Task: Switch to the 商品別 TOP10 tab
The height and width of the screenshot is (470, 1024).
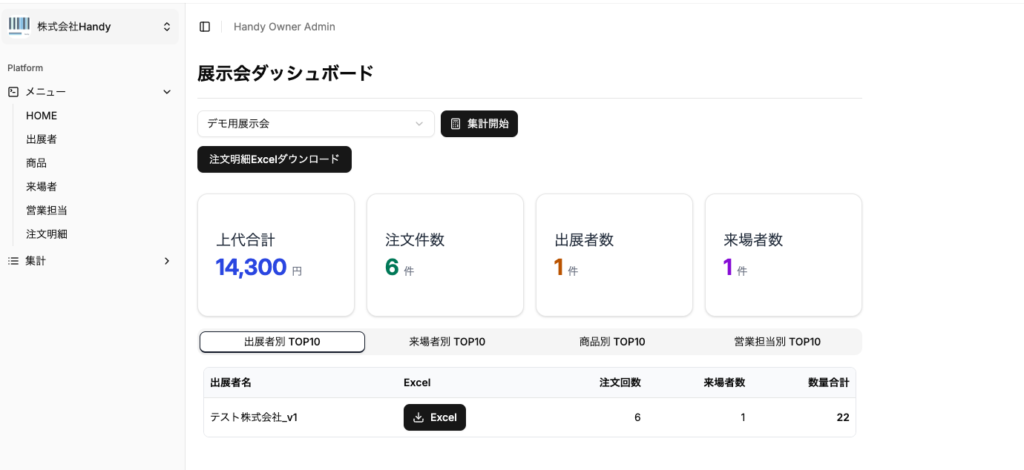Action: (x=612, y=342)
